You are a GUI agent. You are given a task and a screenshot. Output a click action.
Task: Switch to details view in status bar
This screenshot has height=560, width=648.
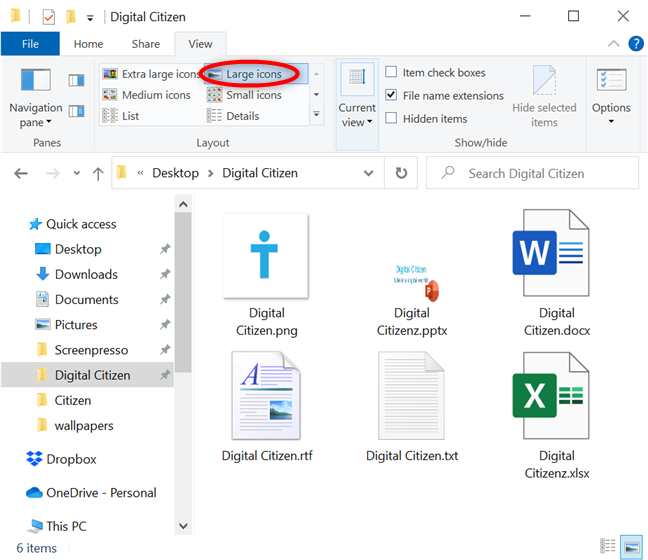608,546
